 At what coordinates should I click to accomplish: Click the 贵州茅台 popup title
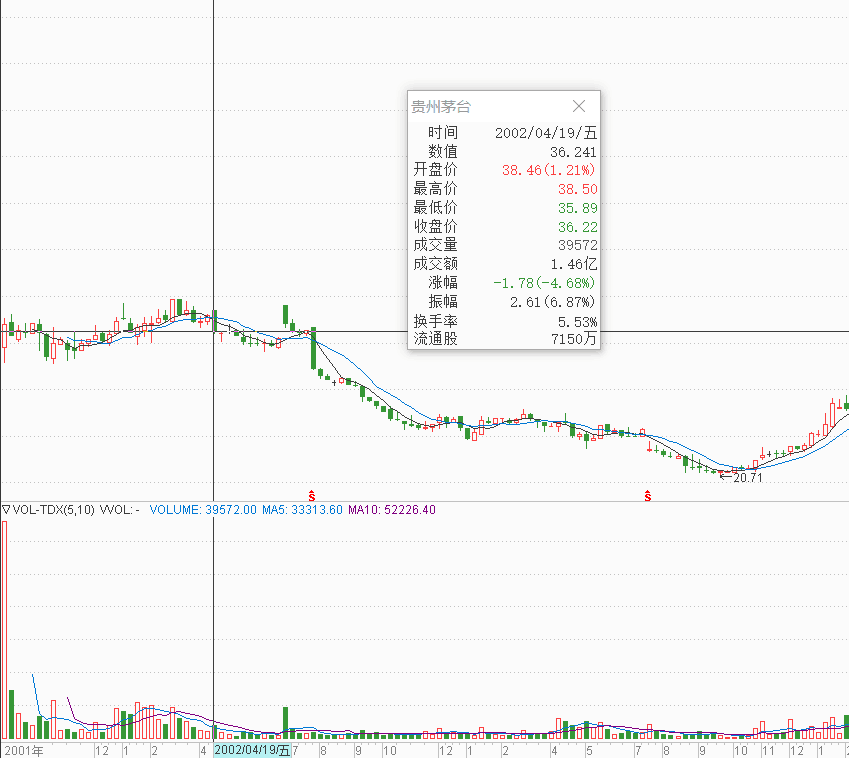pos(440,106)
